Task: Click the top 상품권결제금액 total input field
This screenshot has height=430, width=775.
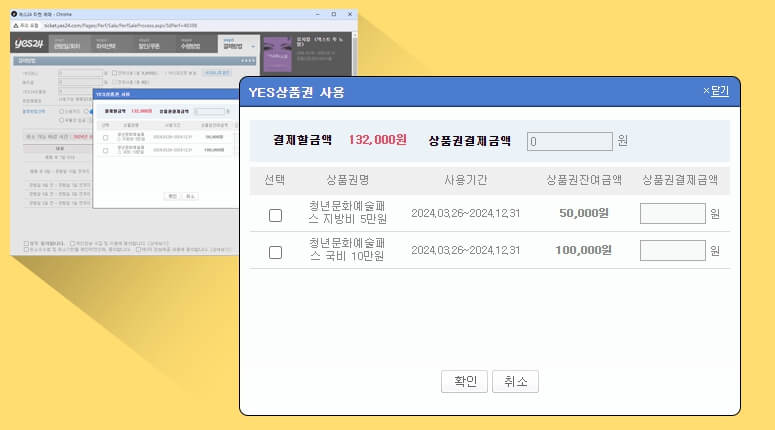Action: click(x=569, y=141)
